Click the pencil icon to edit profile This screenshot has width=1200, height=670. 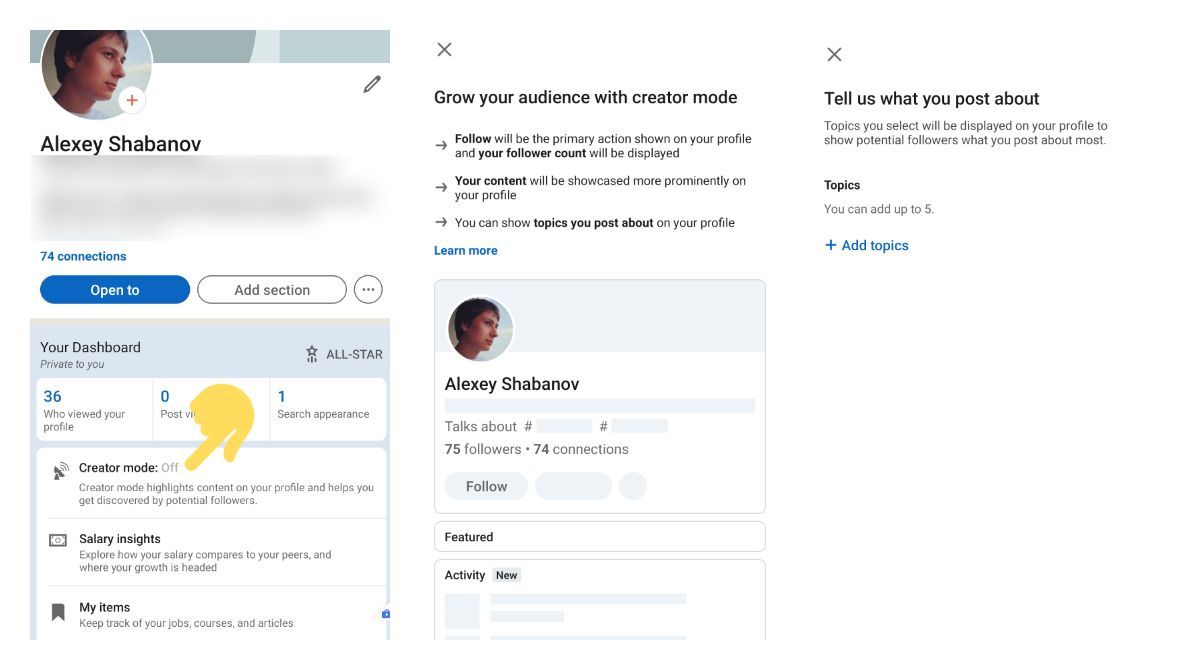371,85
